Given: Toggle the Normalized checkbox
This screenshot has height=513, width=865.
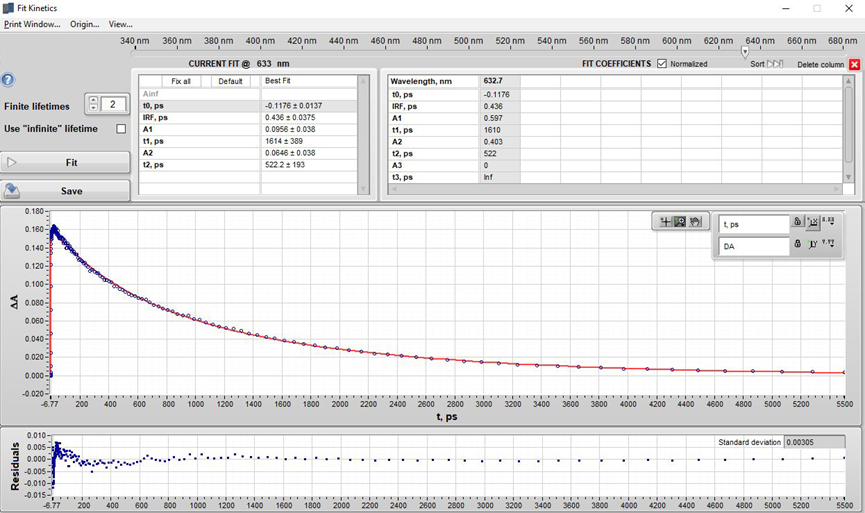Looking at the screenshot, I should (x=662, y=63).
